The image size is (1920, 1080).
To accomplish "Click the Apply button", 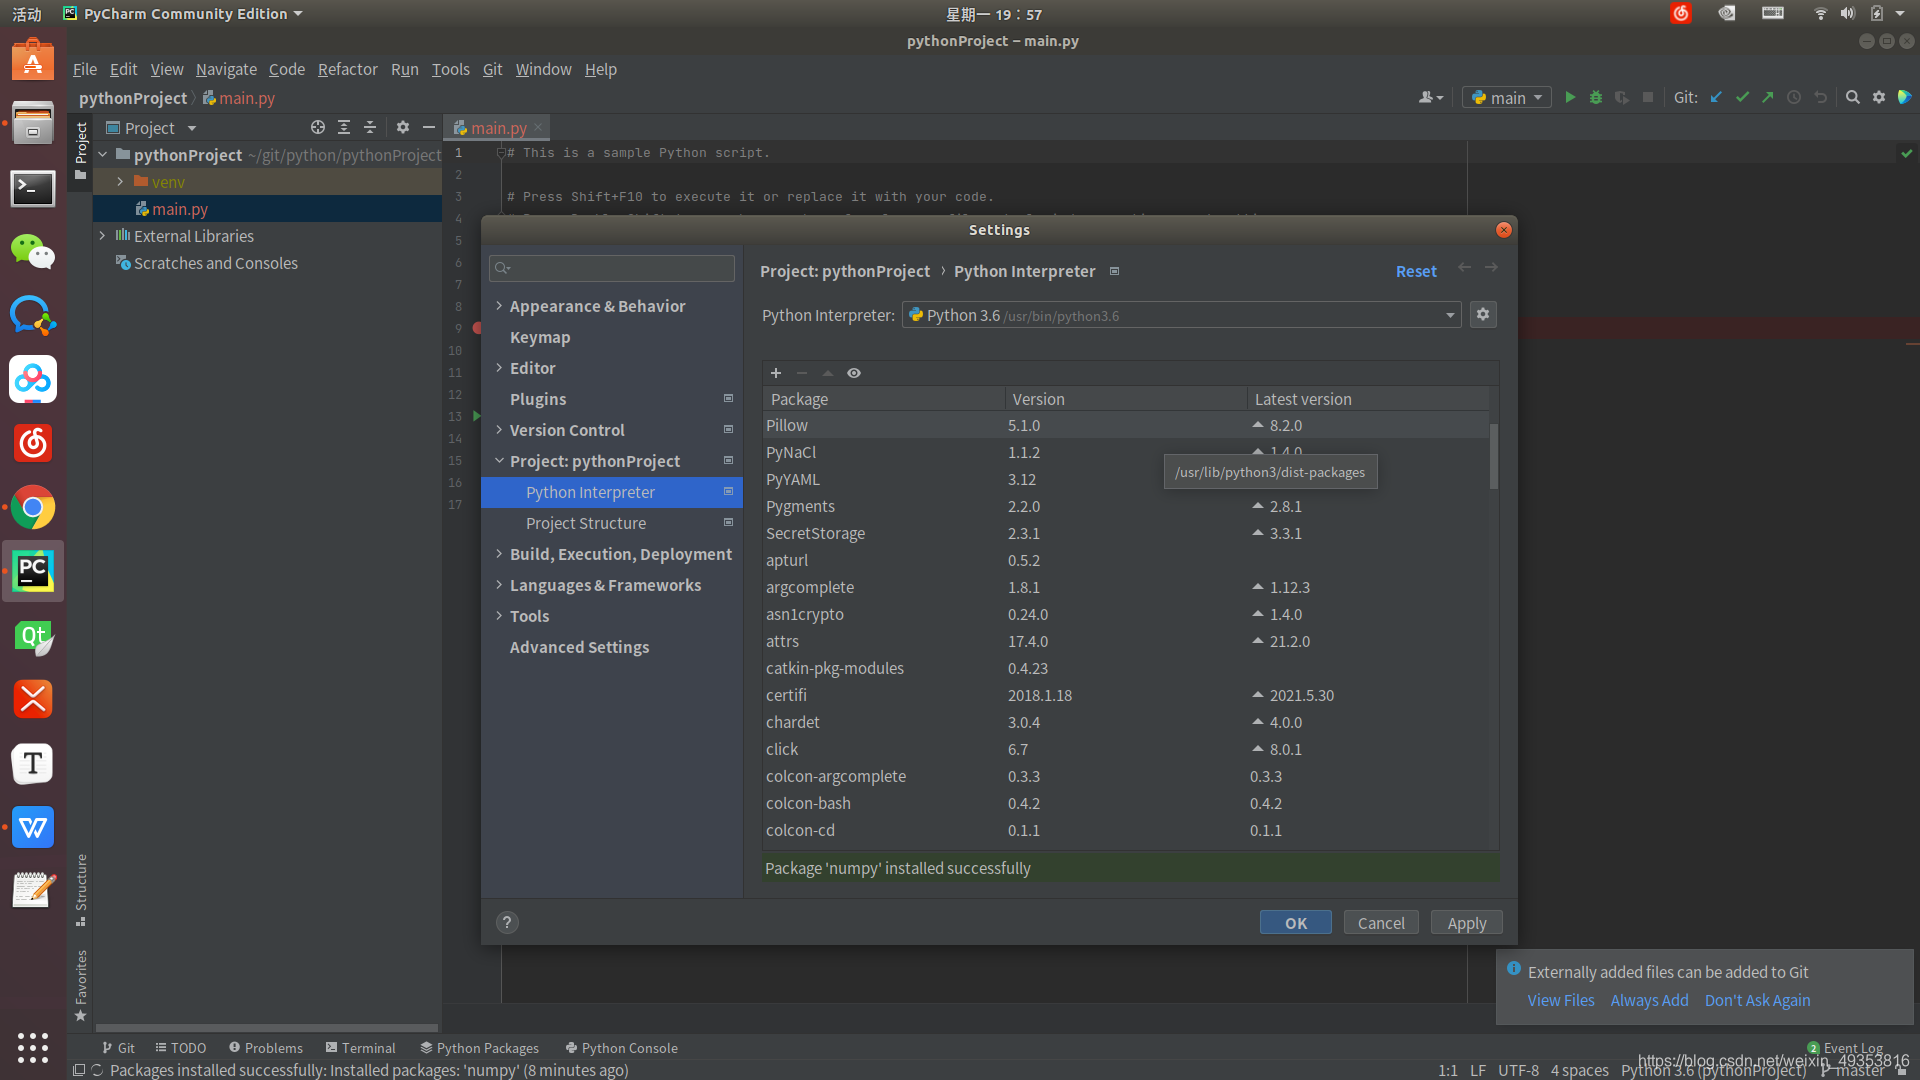I will click(x=1467, y=922).
